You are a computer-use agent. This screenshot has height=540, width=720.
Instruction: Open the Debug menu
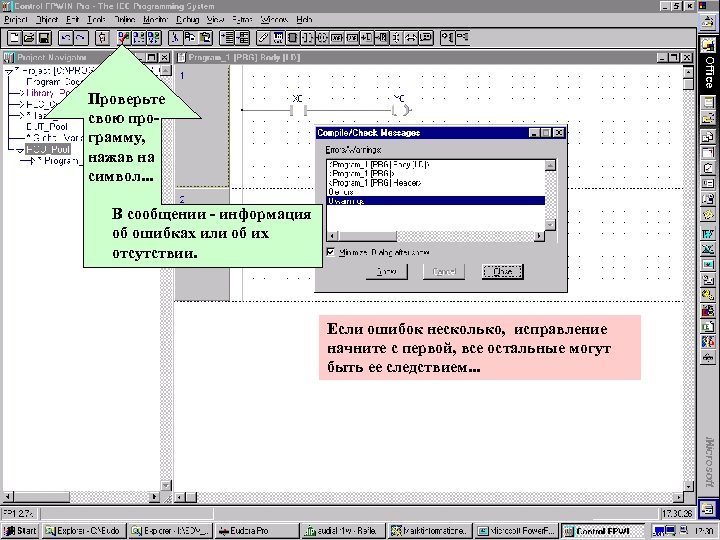point(187,19)
